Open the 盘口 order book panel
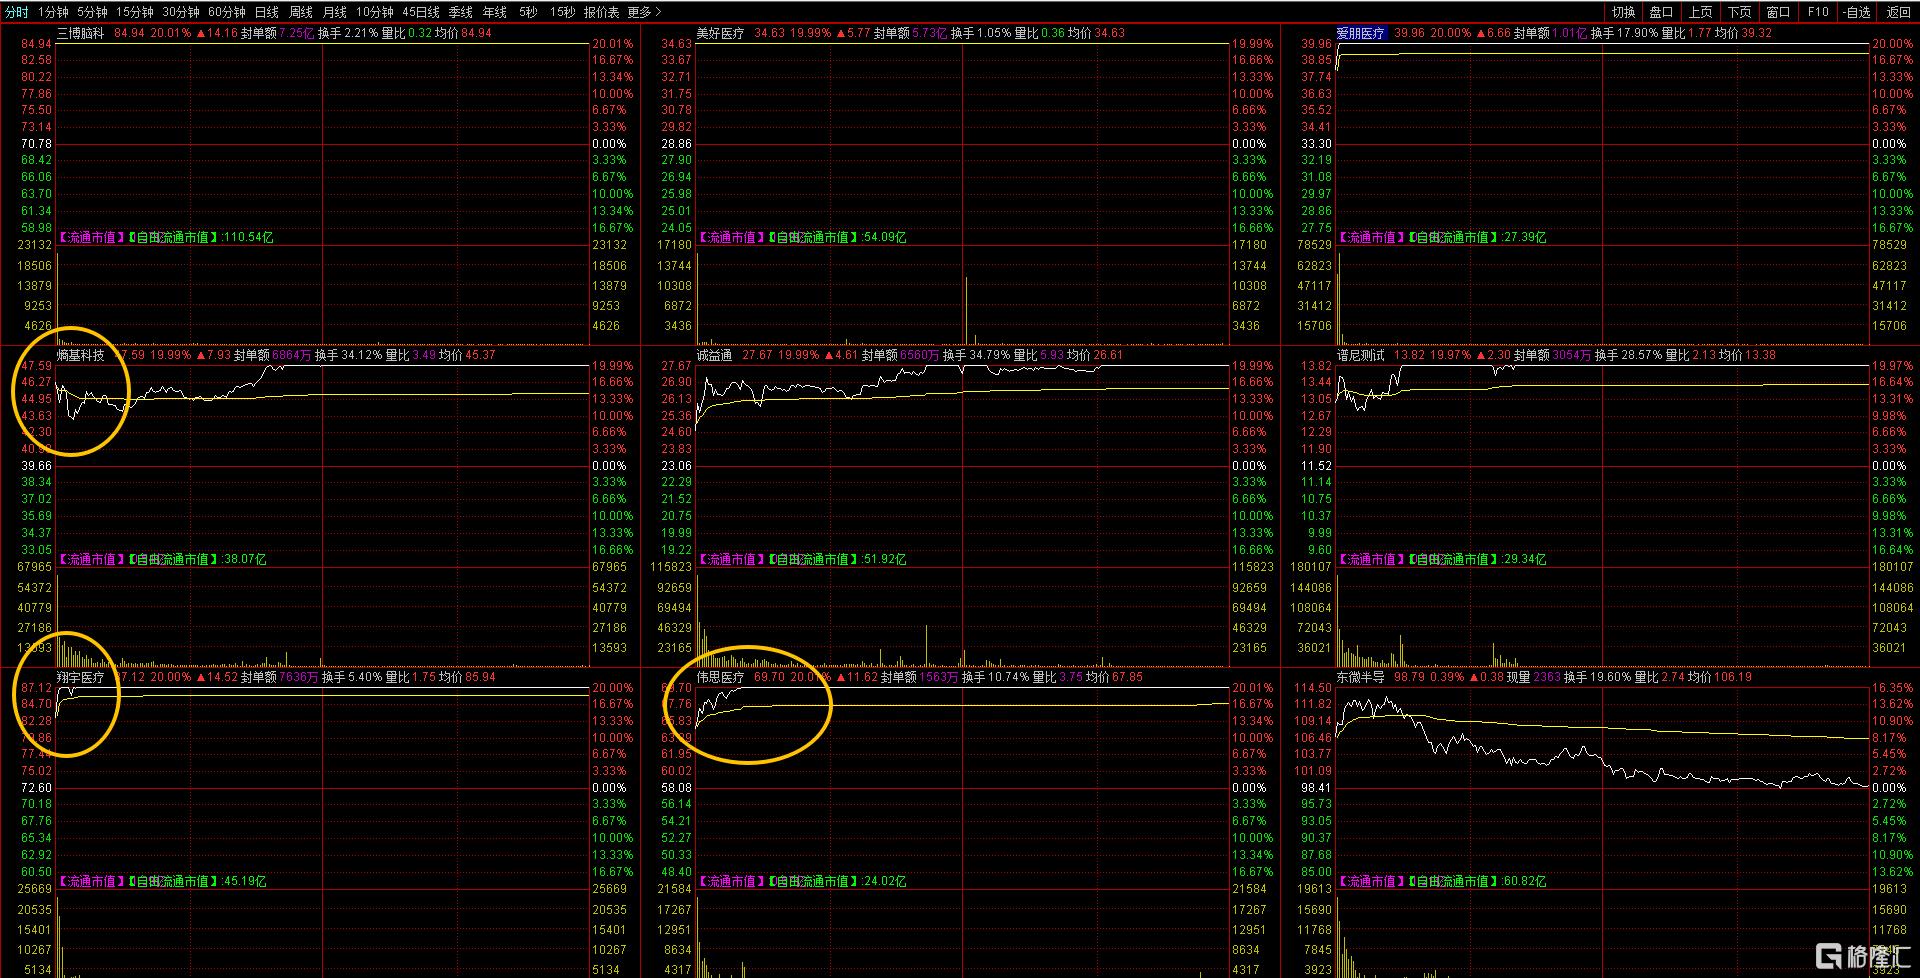 (x=1662, y=12)
